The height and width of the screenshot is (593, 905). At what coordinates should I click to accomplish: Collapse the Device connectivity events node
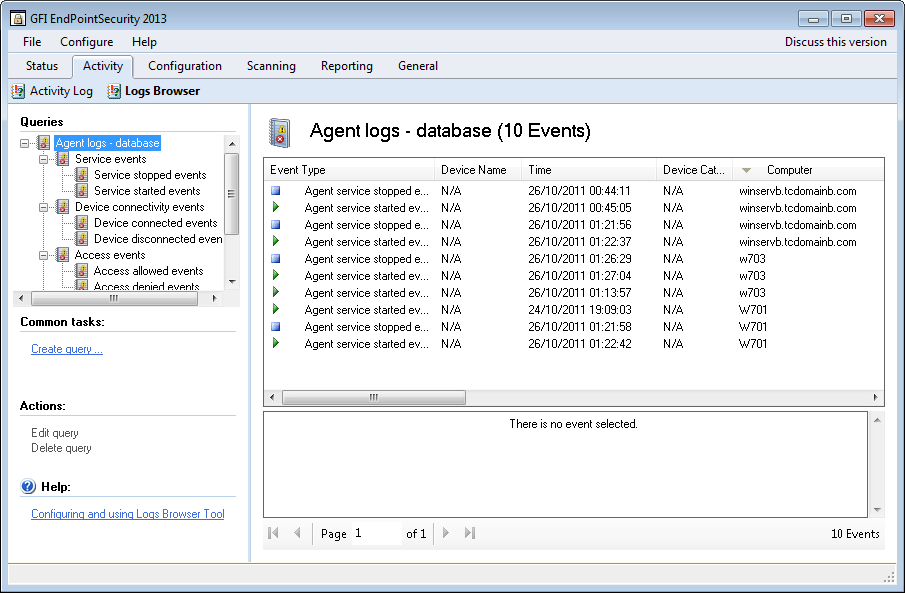pyautogui.click(x=44, y=207)
